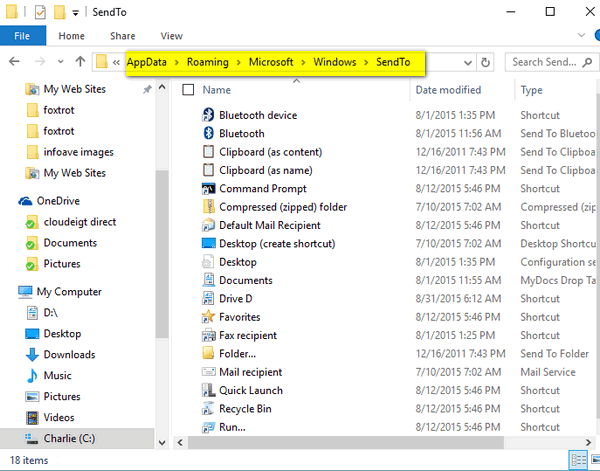600x471 pixels.
Task: Click the Bluetooth device shortcut icon
Action: coord(208,115)
